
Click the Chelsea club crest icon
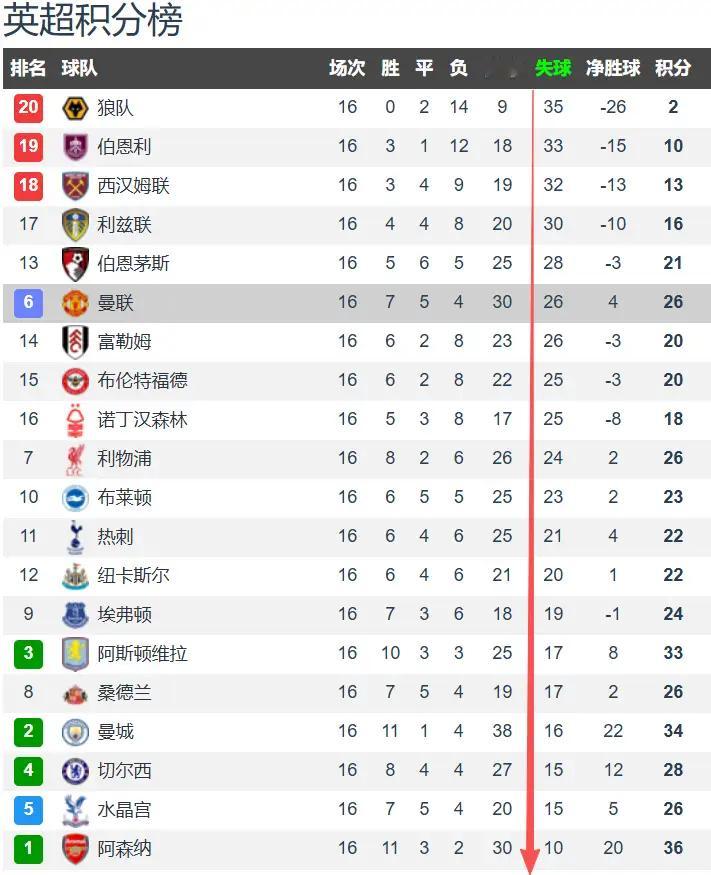tap(75, 771)
